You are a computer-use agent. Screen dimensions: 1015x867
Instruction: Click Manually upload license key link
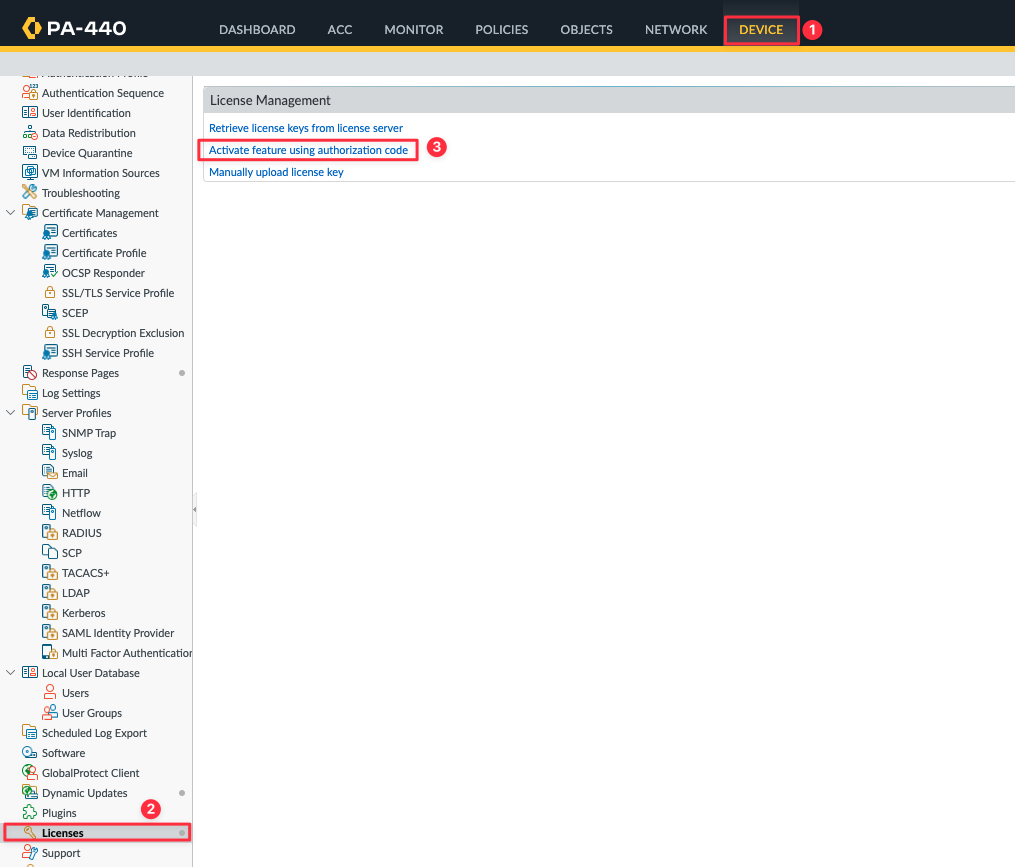click(x=276, y=172)
